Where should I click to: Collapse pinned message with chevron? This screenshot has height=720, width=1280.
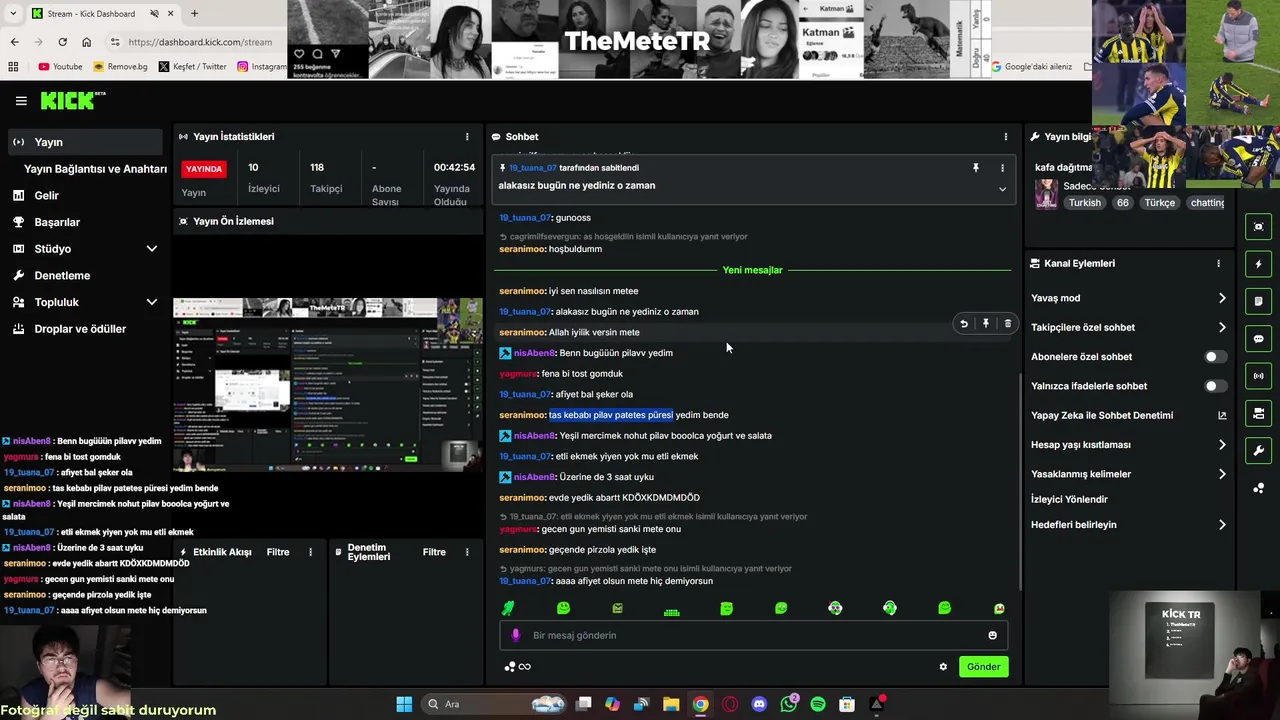pyautogui.click(x=1002, y=189)
